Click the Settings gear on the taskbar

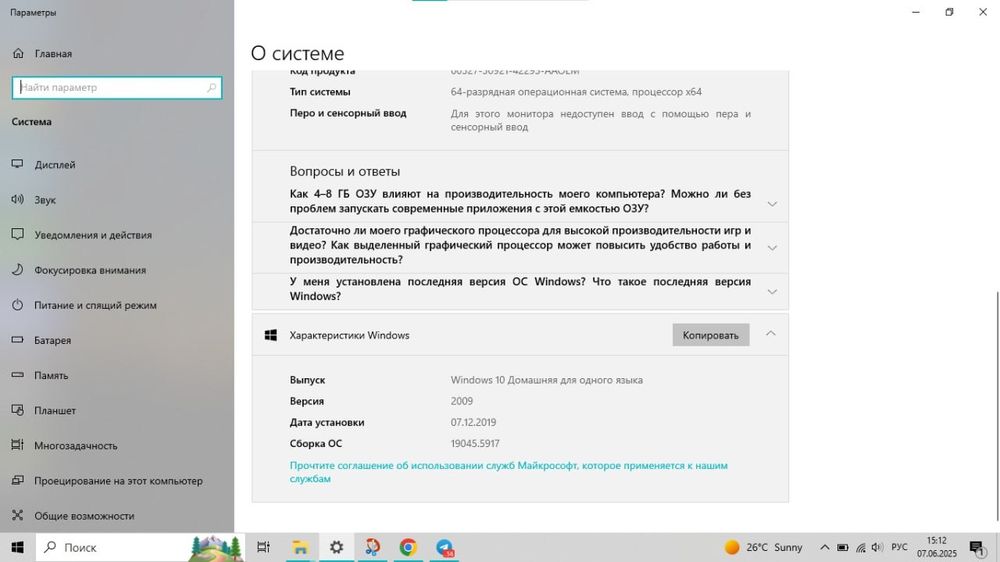tap(336, 547)
